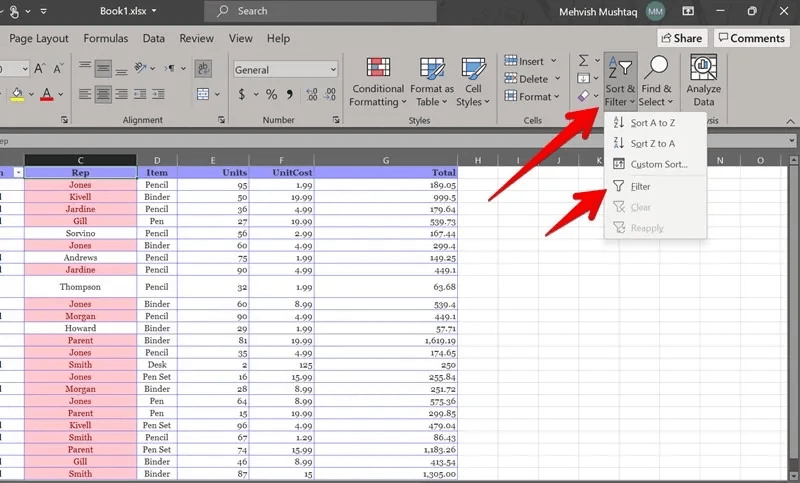This screenshot has height=483, width=800.
Task: Click the AutoSum sigma icon
Action: pos(584,61)
